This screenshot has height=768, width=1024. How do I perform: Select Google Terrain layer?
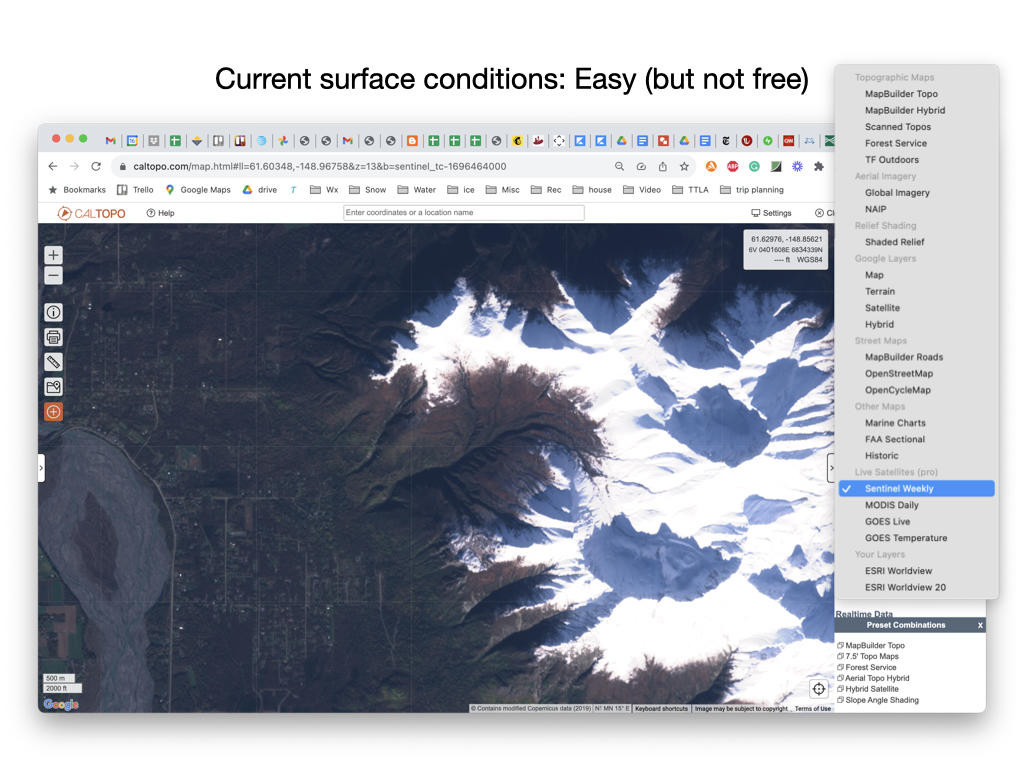click(x=880, y=291)
